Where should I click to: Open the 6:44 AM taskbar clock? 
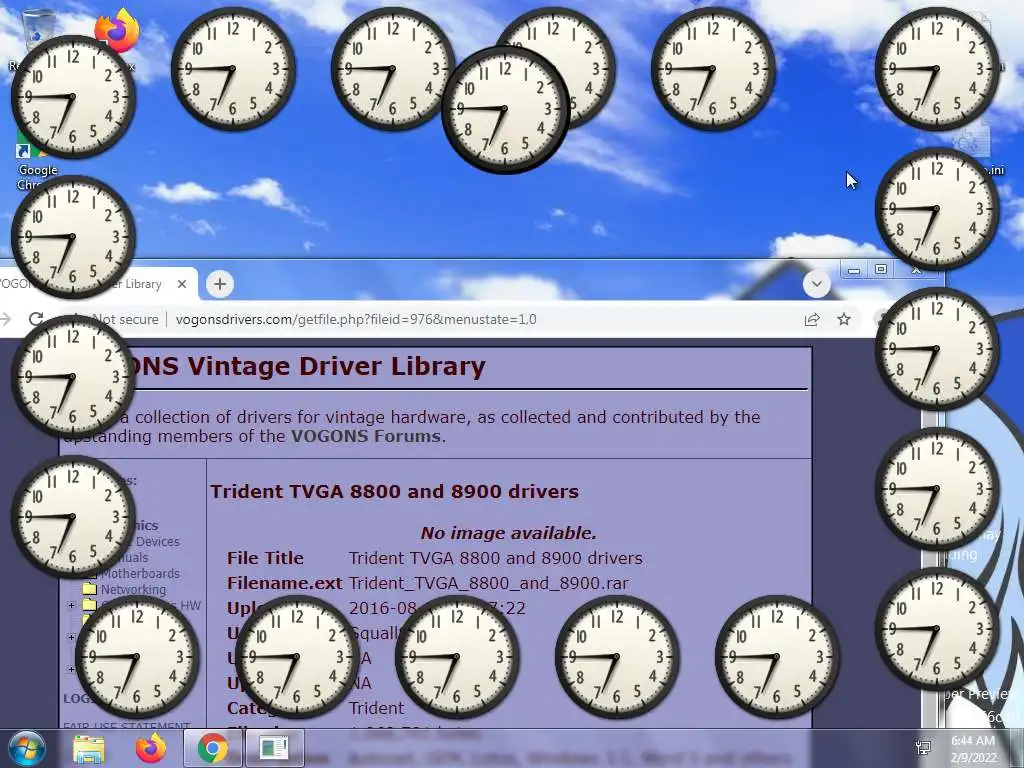[x=973, y=741]
